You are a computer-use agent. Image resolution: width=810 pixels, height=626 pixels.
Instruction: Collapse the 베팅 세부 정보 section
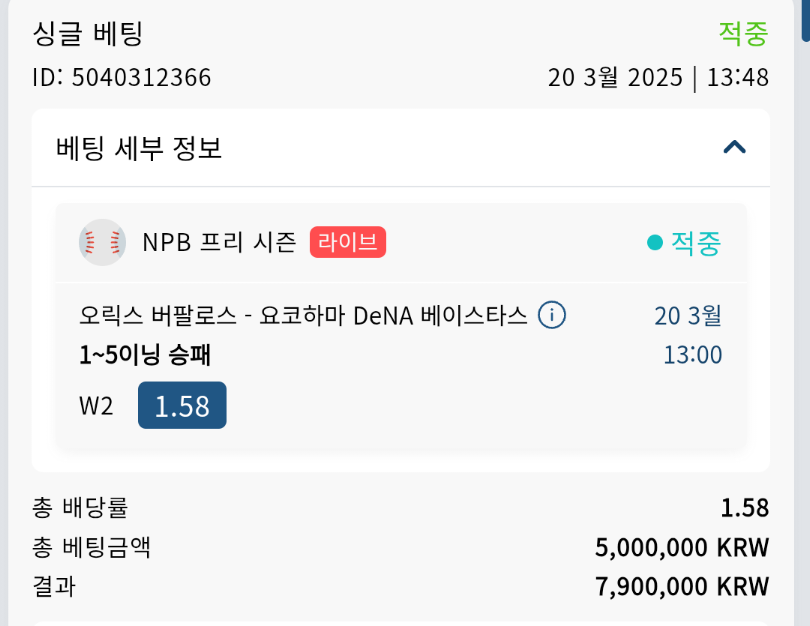coord(735,148)
